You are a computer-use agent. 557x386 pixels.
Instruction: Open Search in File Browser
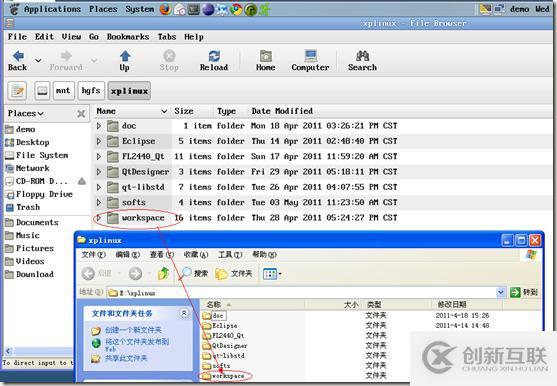[362, 61]
